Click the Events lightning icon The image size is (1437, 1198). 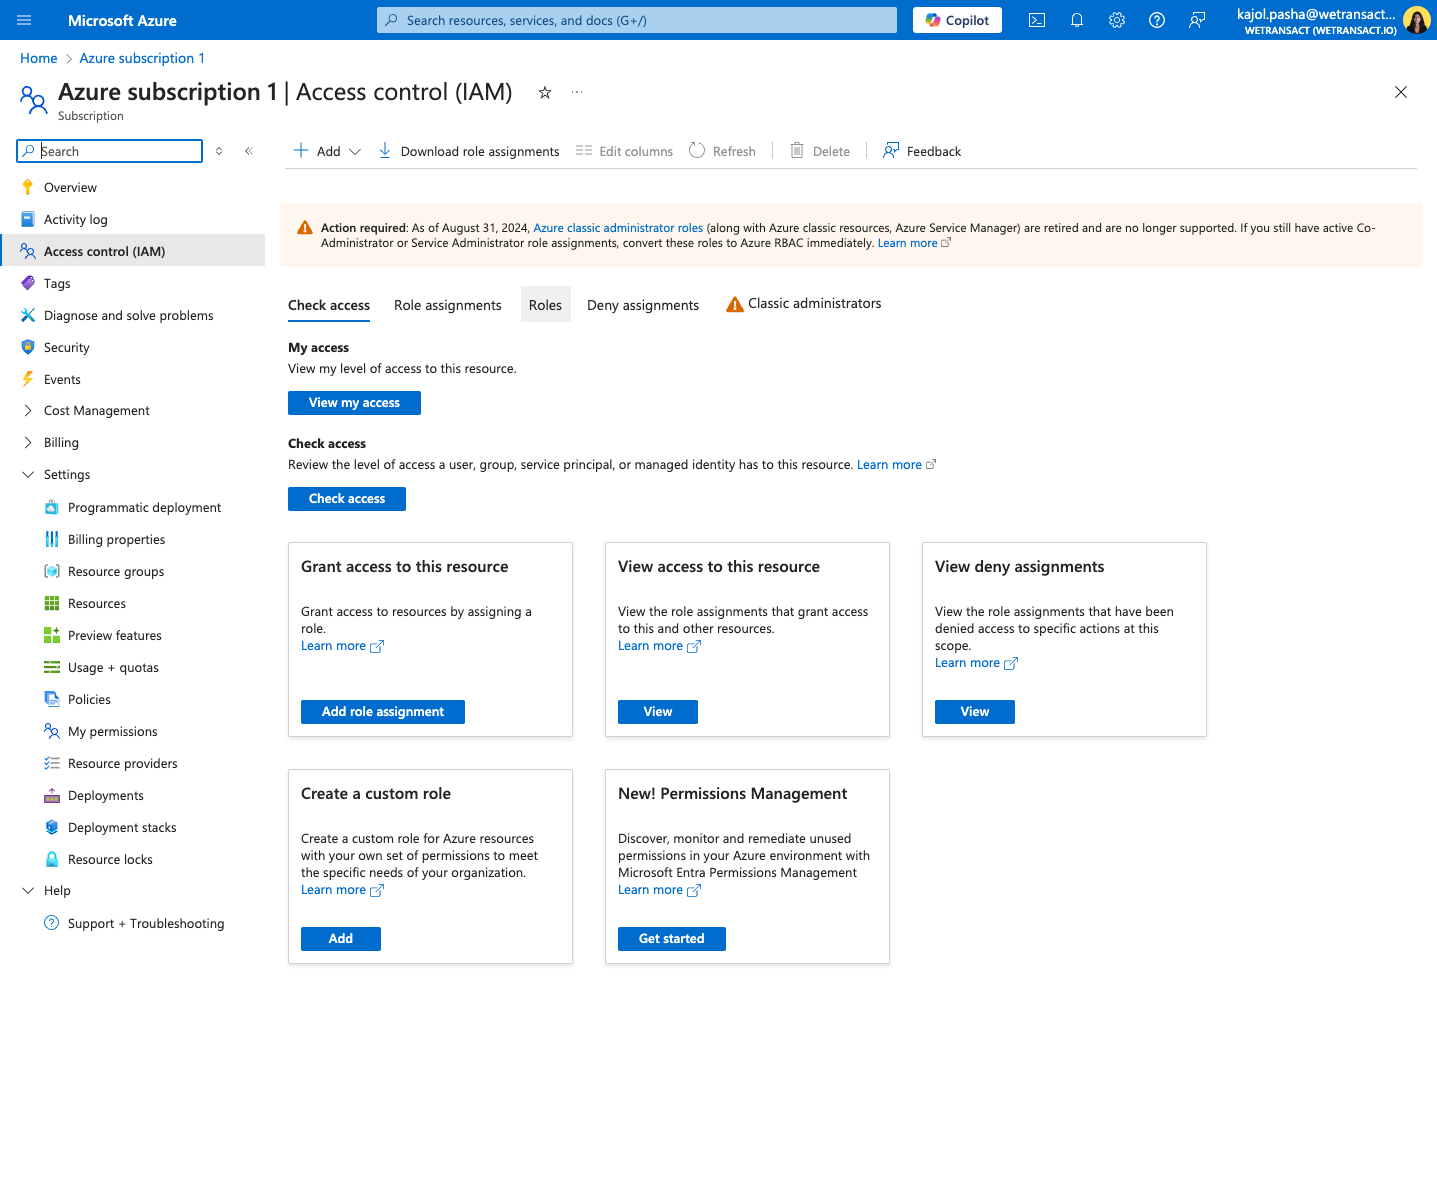point(28,379)
